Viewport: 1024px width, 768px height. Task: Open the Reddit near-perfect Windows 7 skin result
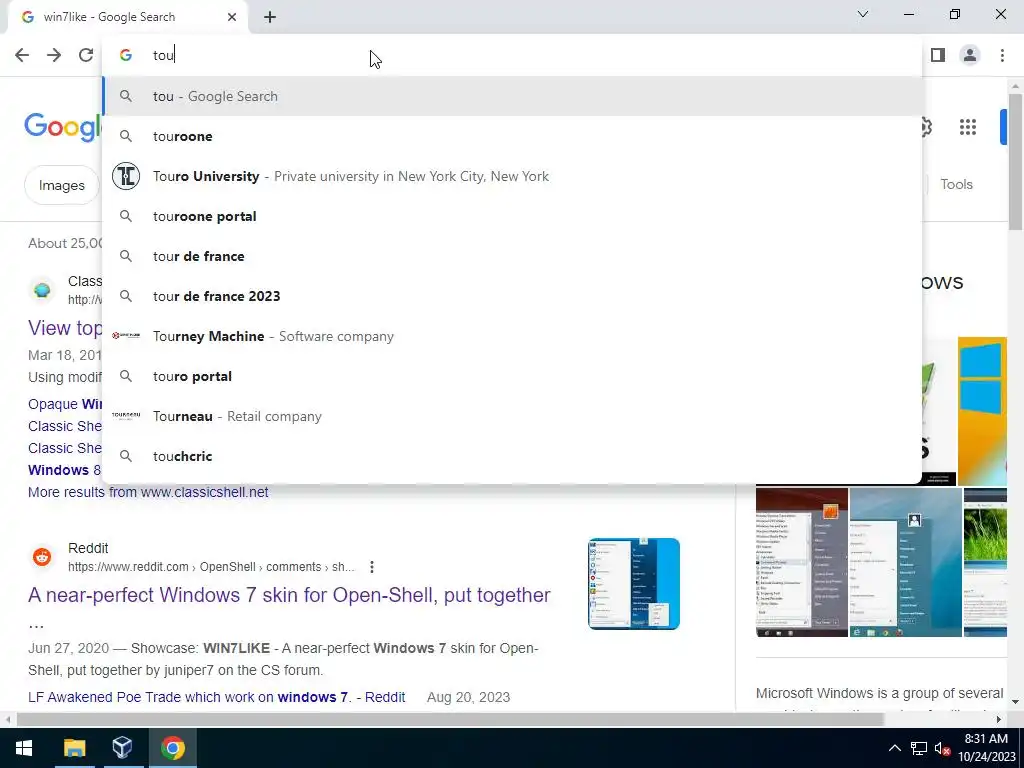coord(289,595)
